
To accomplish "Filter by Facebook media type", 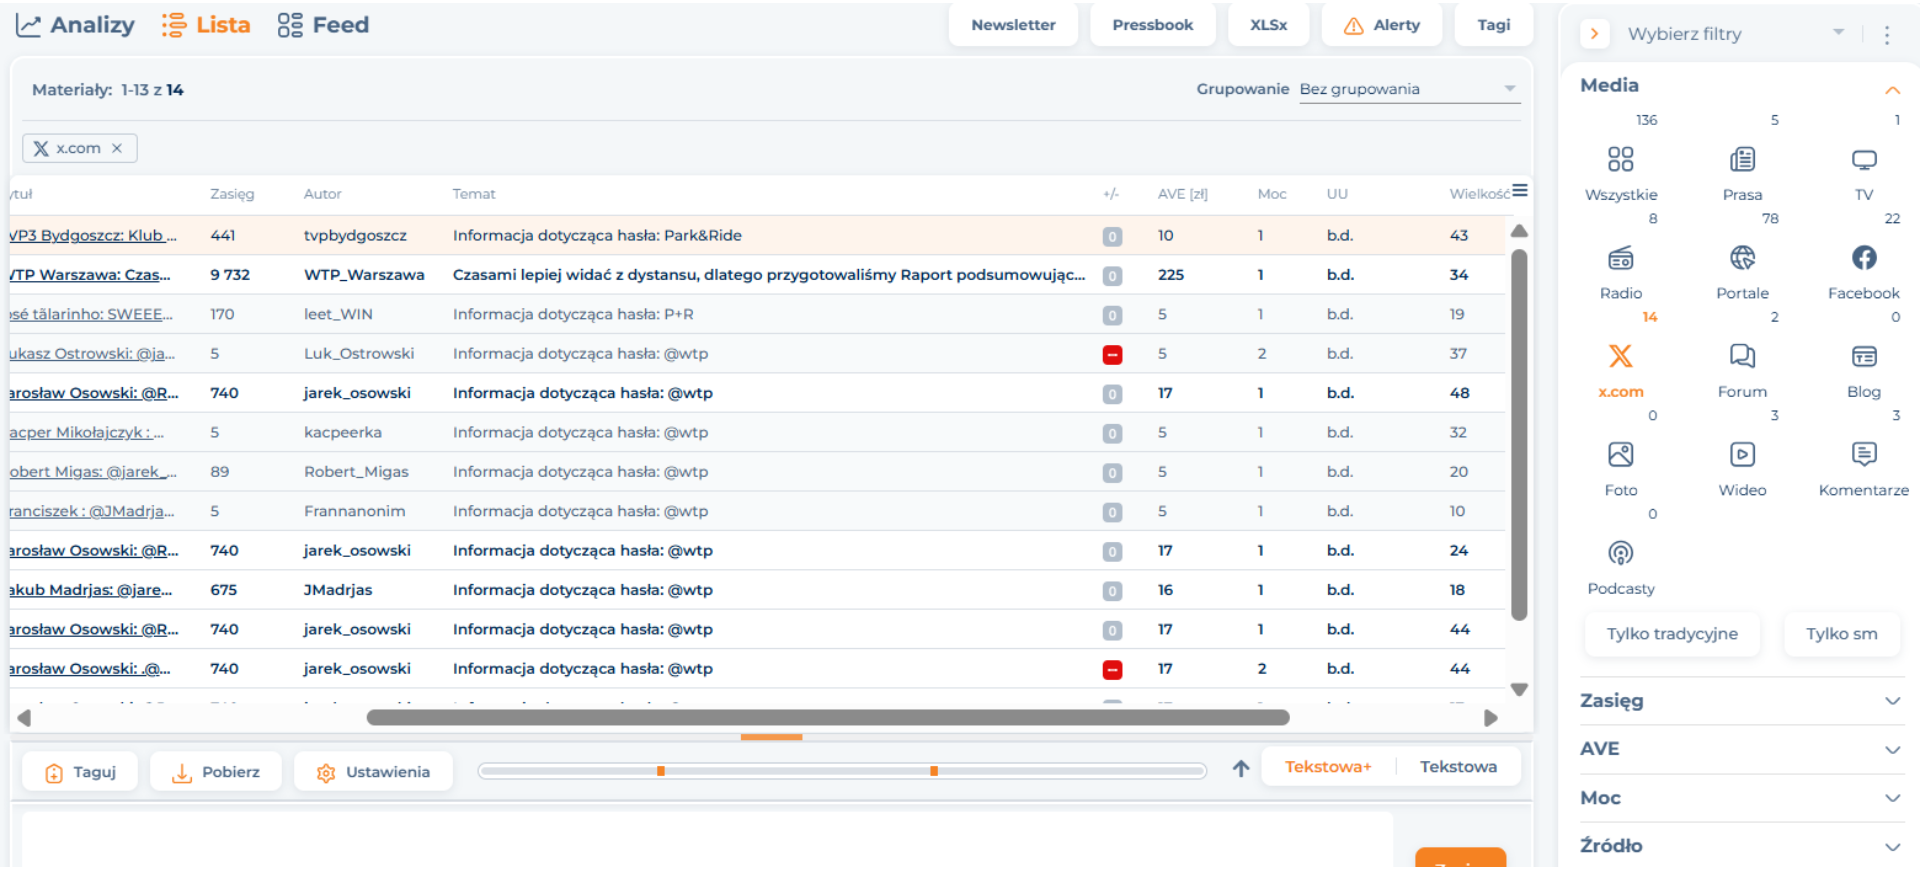I will 1863,258.
